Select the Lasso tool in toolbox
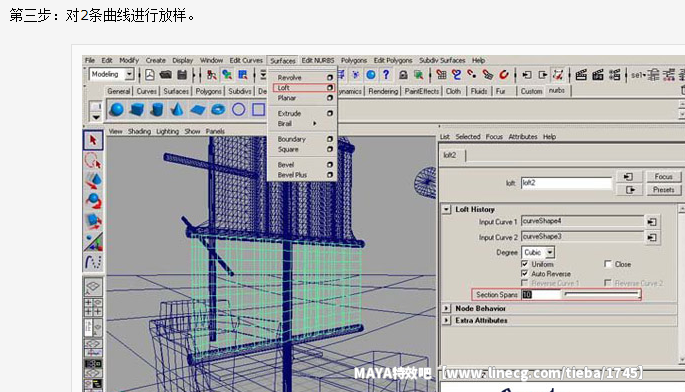Screen dimensions: 685x392 coord(93,161)
